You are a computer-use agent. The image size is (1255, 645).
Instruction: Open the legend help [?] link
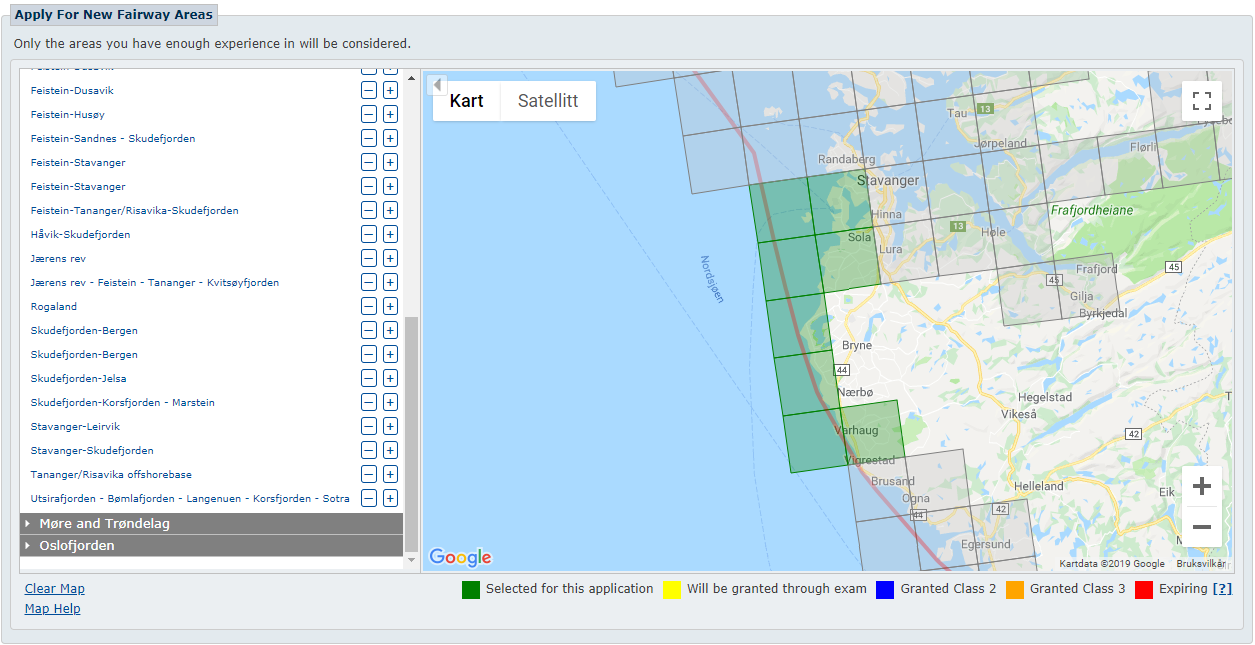[x=1222, y=589]
